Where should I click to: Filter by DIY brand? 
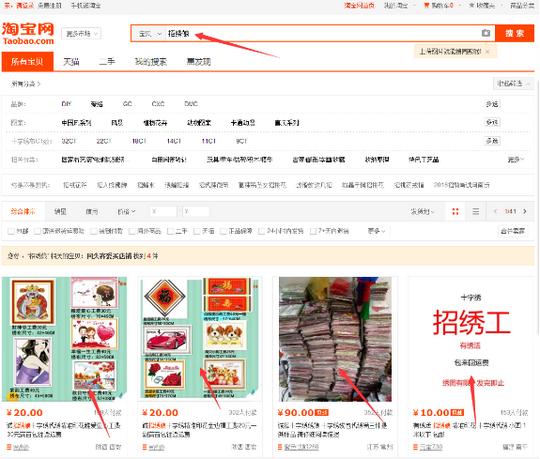[x=66, y=104]
